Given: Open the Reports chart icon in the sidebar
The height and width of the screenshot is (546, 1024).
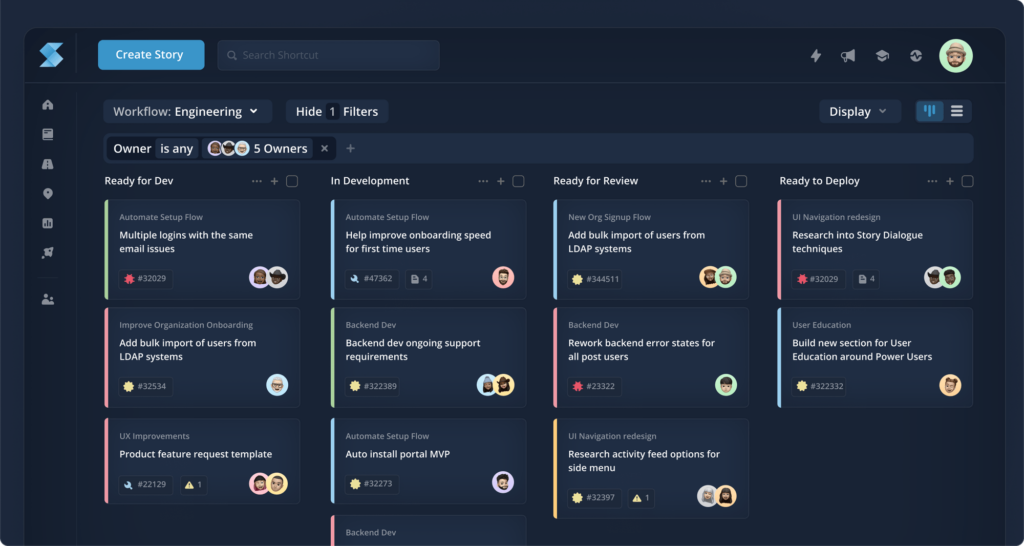Looking at the screenshot, I should (x=48, y=223).
